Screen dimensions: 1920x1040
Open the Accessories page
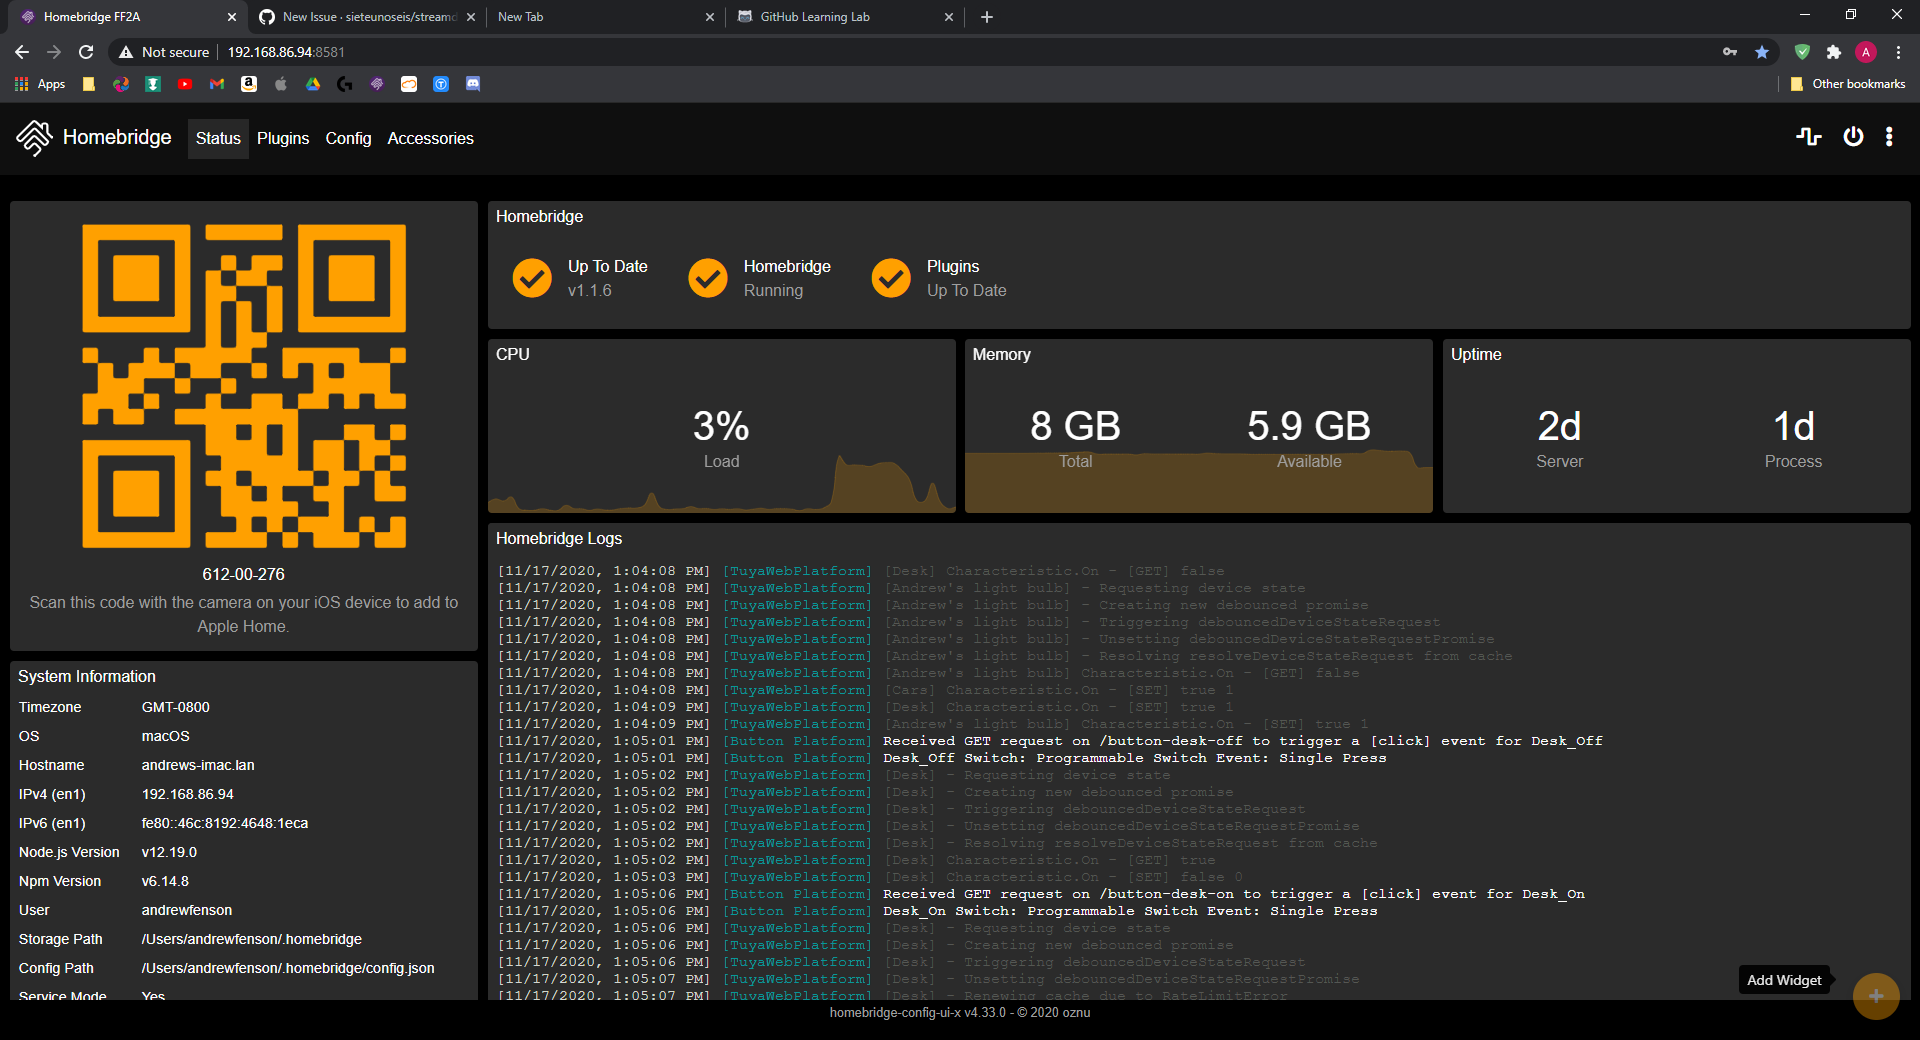point(430,138)
